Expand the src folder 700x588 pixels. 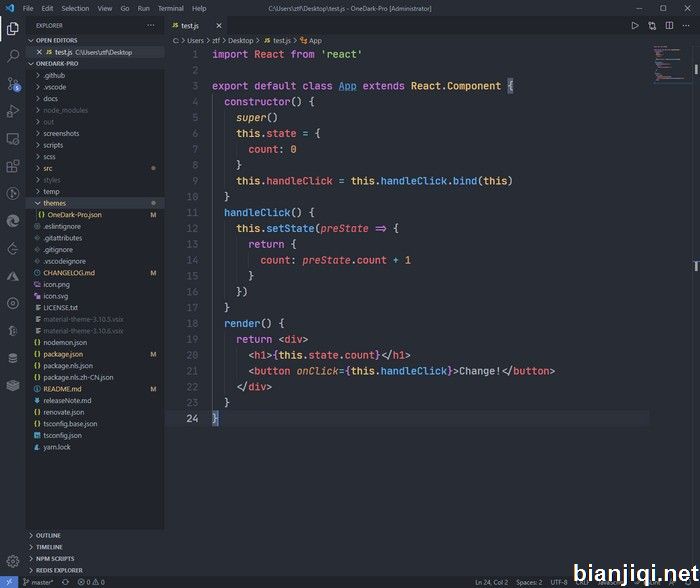(95, 168)
